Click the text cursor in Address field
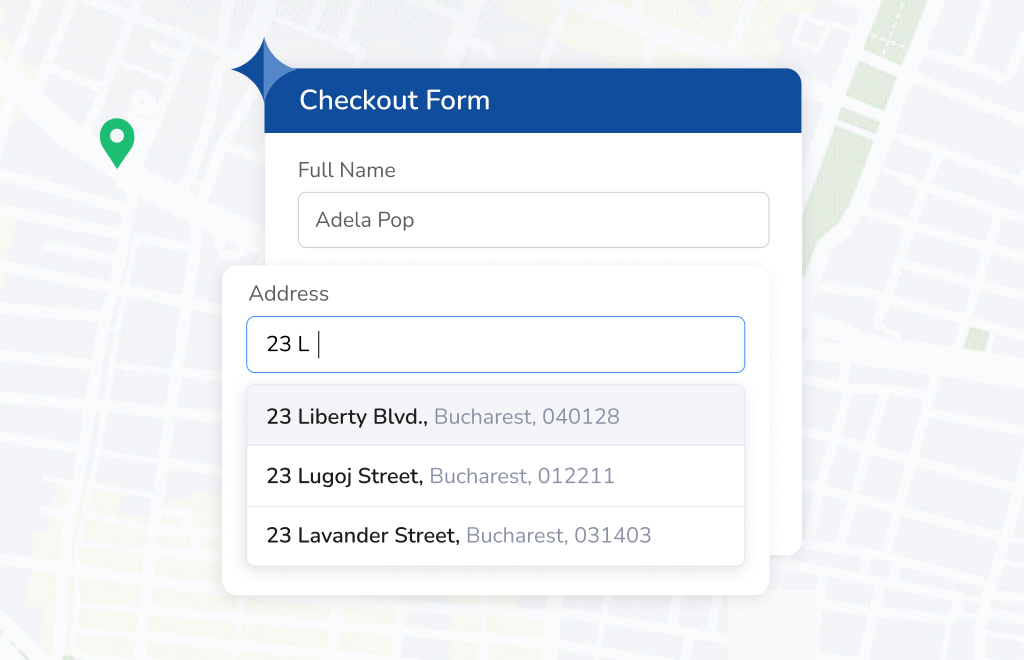Image resolution: width=1024 pixels, height=660 pixels. pos(319,345)
